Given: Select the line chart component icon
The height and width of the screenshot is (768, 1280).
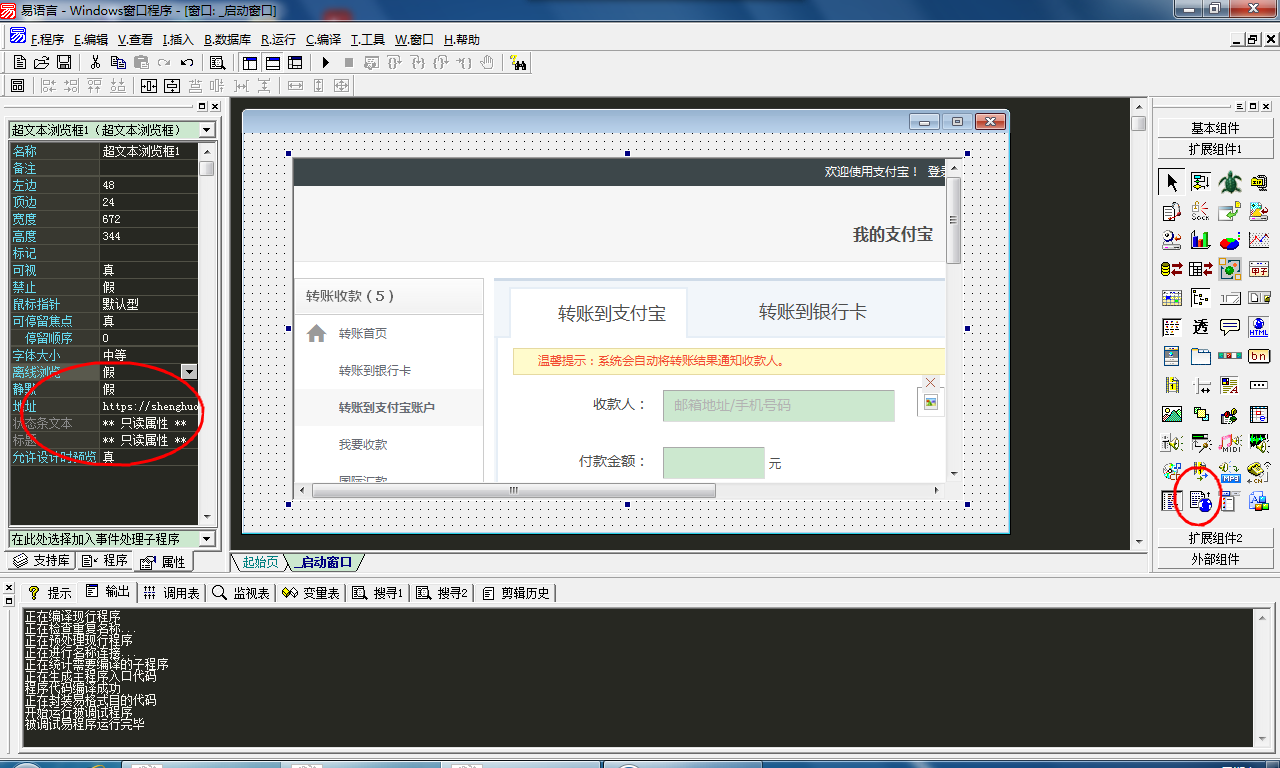Looking at the screenshot, I should (1258, 240).
